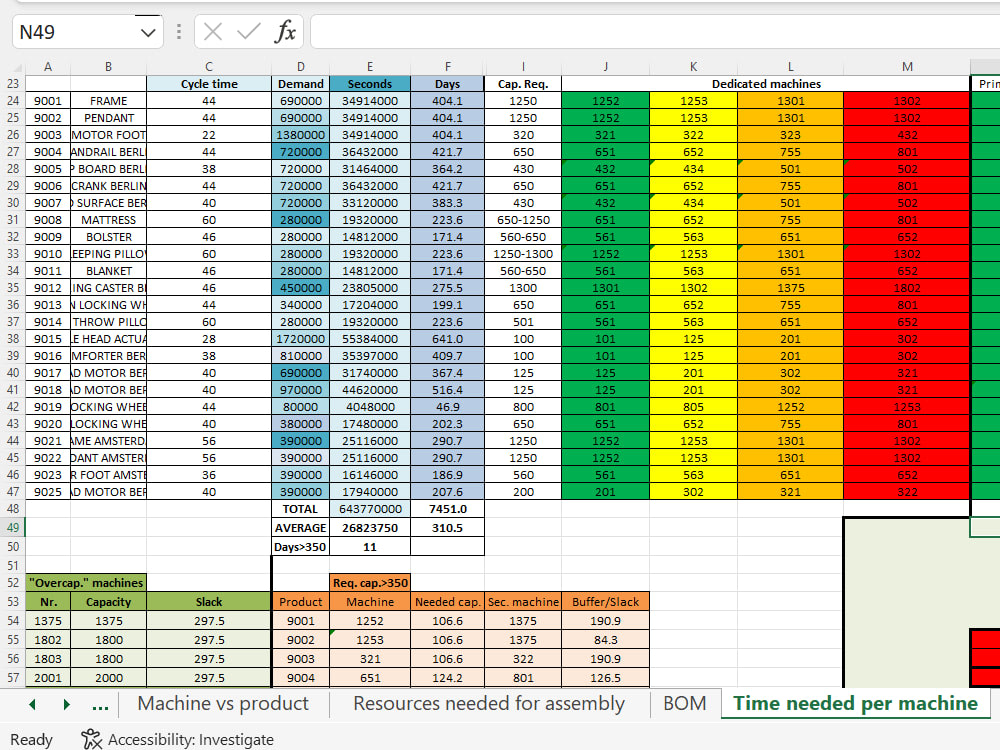Screen dimensions: 1000x750
Task: Switch to the Machine vs product tab
Action: point(223,703)
